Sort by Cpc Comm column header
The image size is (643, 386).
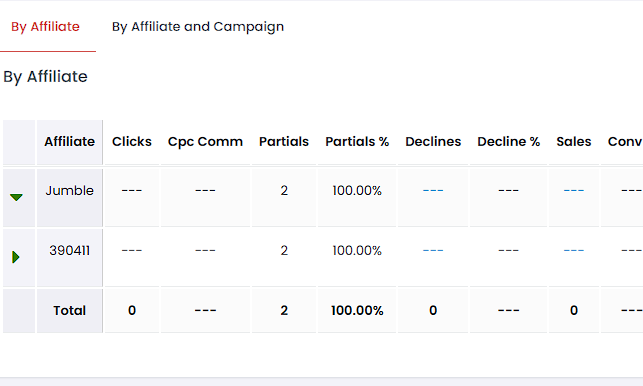[205, 142]
